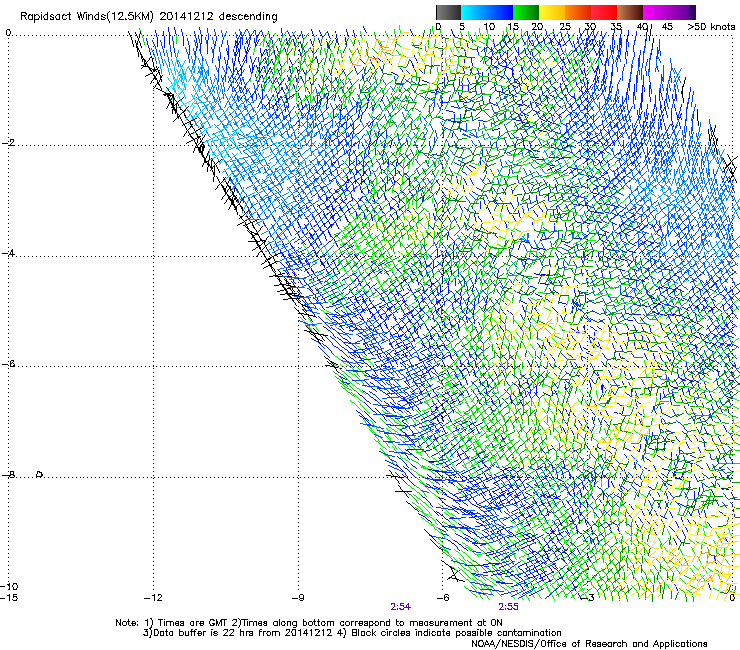Click the gray 0-5 knots color swatch

coord(448,12)
